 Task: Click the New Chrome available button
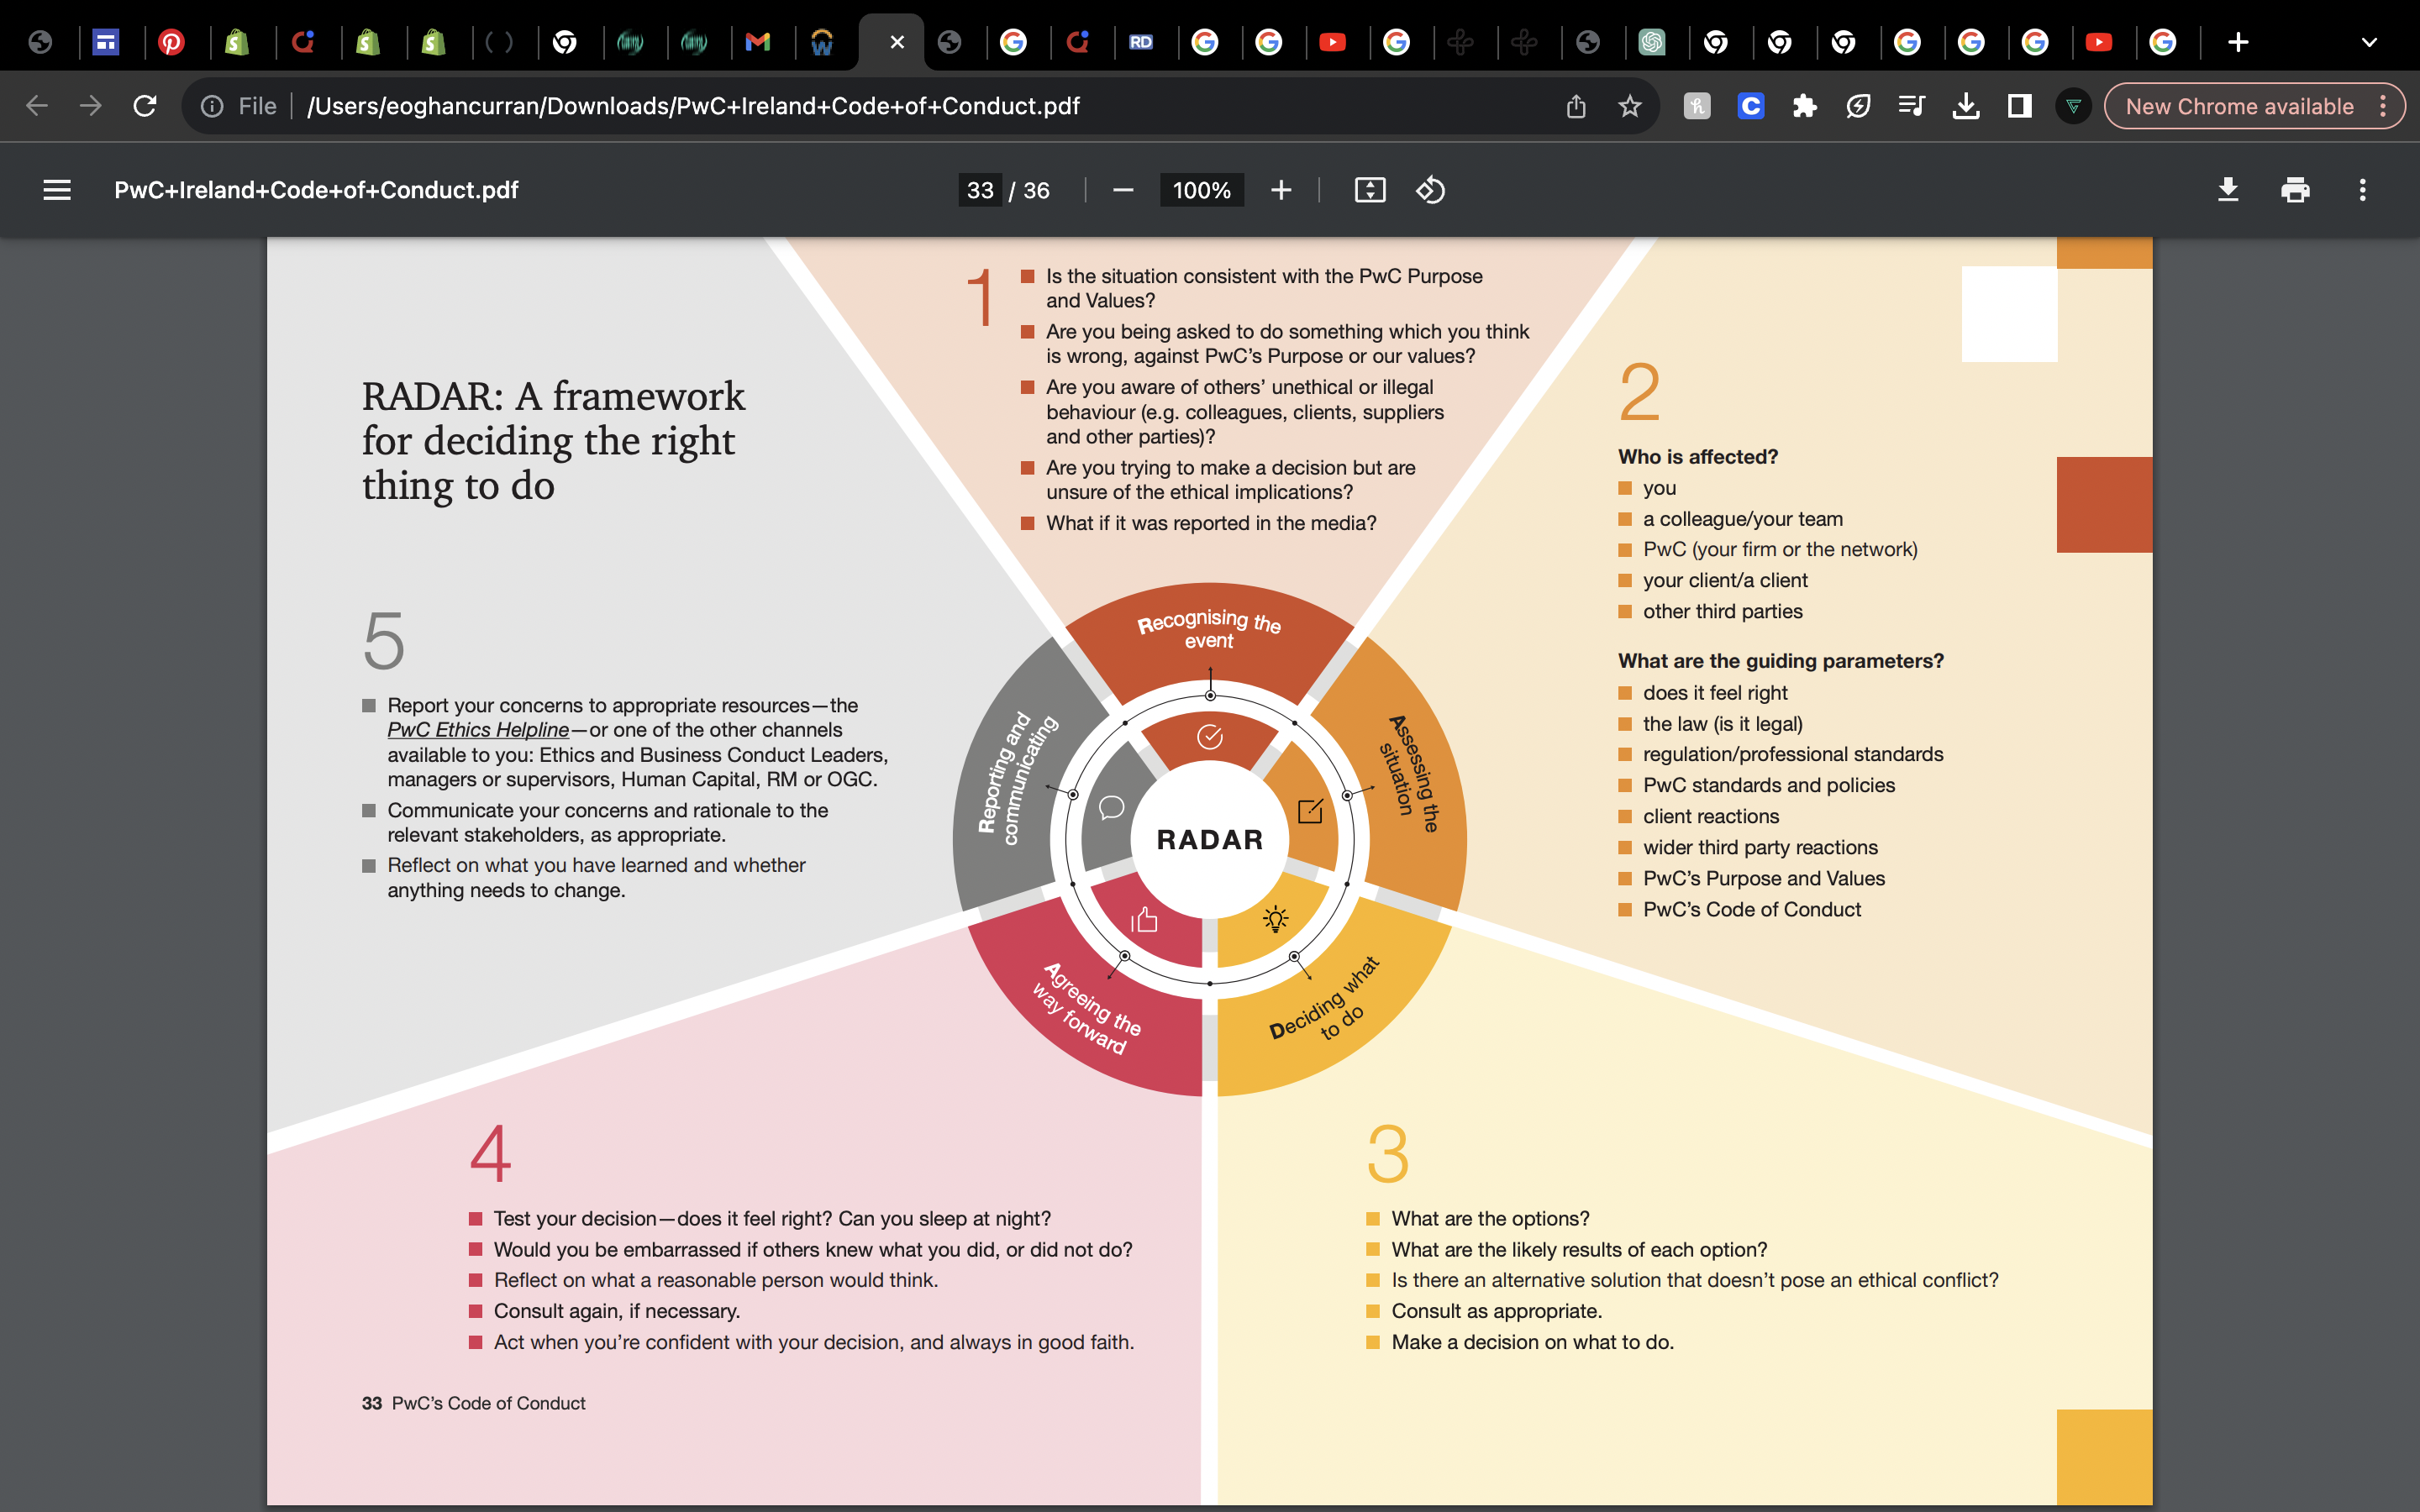[x=2240, y=105]
